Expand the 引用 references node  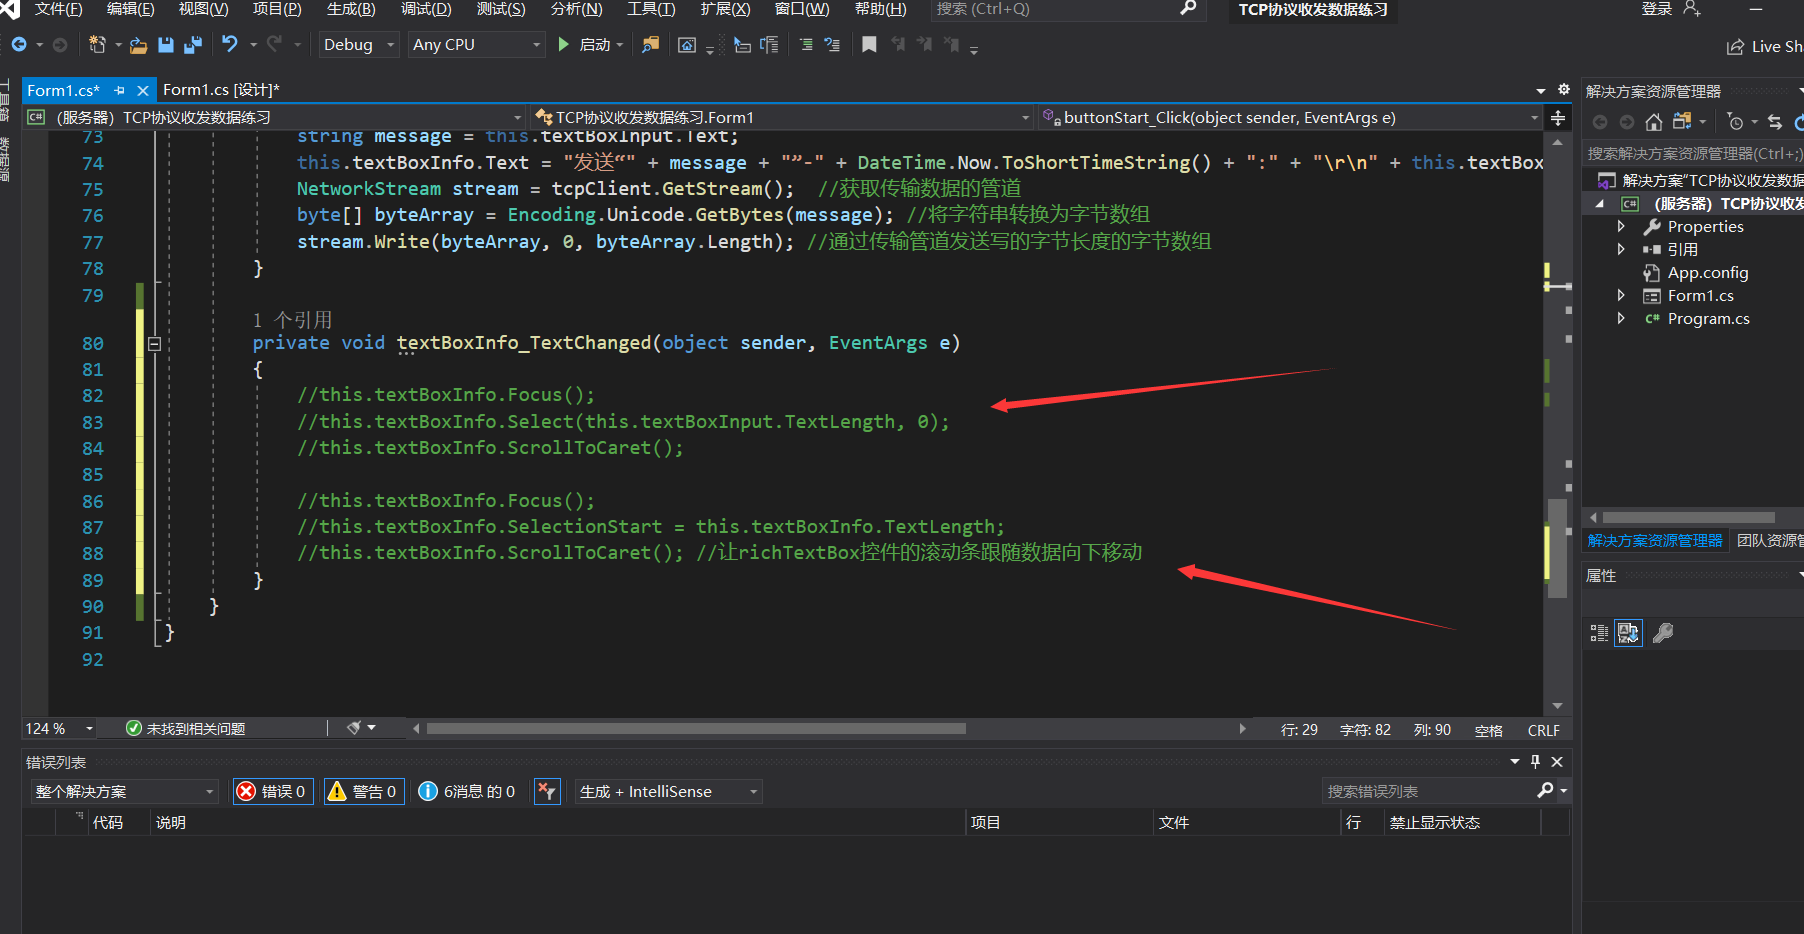click(x=1621, y=250)
